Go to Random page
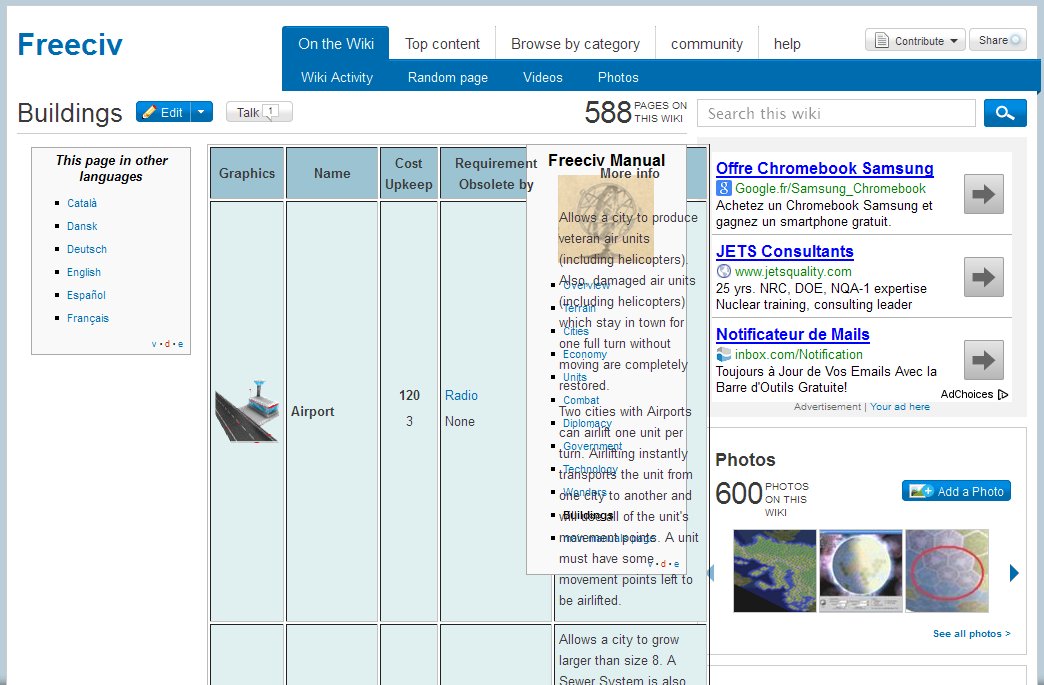The width and height of the screenshot is (1044, 685). coord(448,77)
